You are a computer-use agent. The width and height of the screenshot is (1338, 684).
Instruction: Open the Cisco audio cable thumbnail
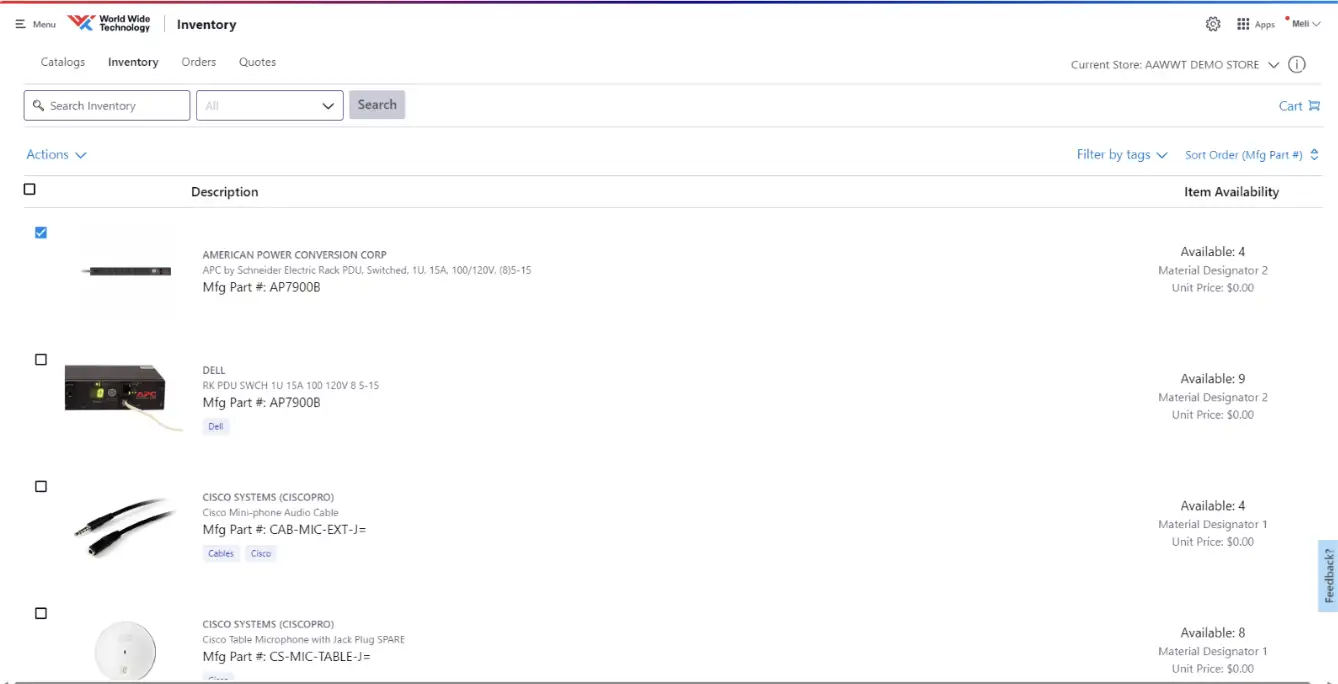(126, 528)
